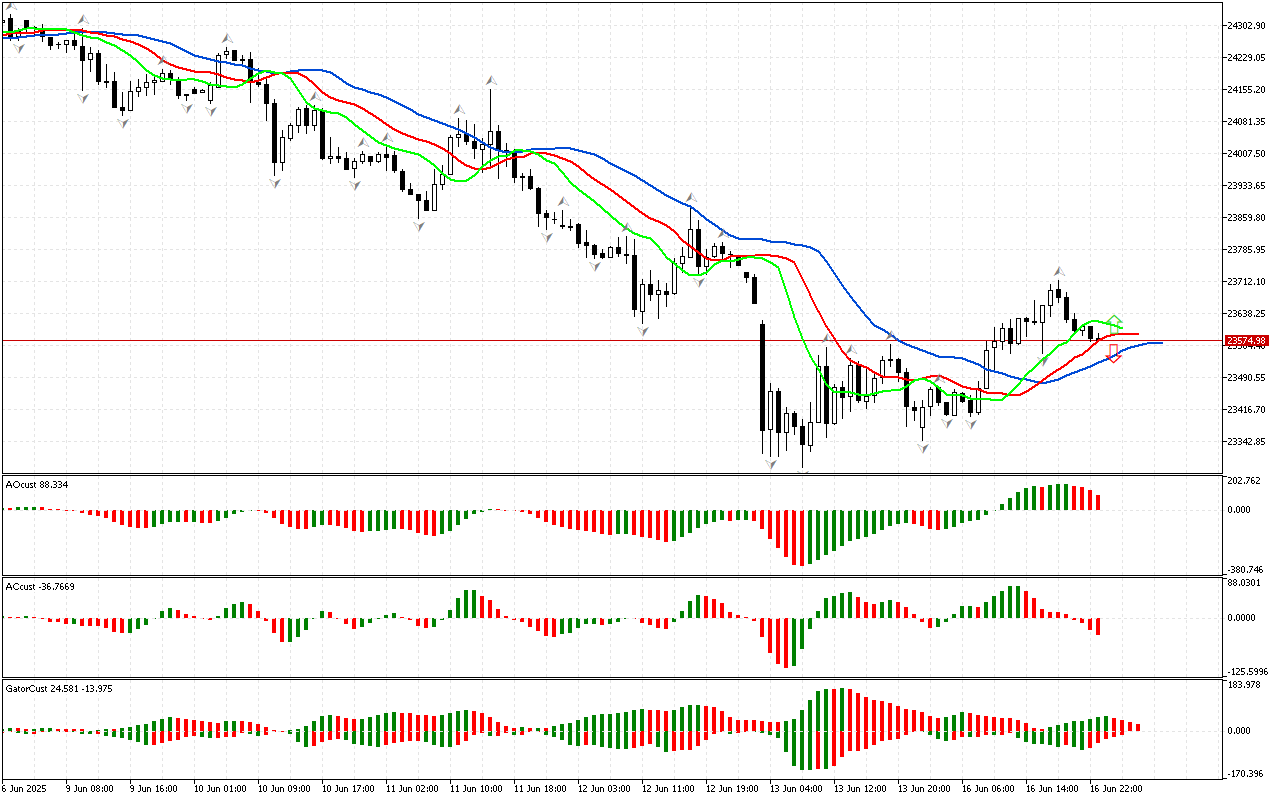Click the 11 Jun 18:00 time axis label
This screenshot has width=1280, height=800.
[539, 789]
